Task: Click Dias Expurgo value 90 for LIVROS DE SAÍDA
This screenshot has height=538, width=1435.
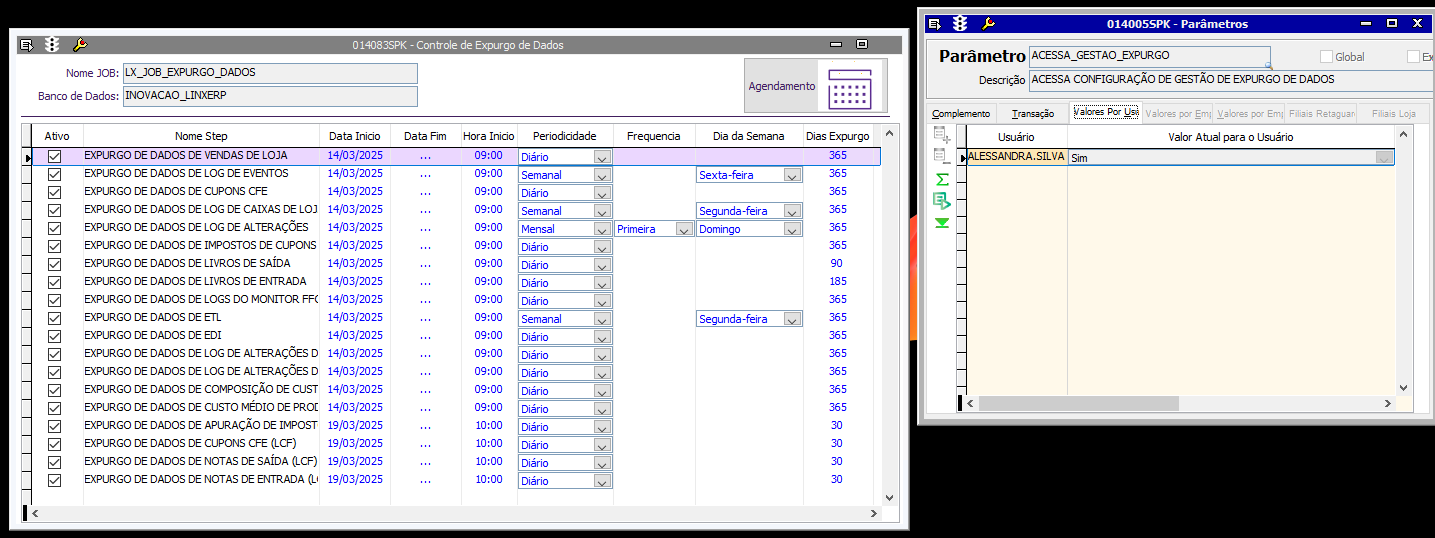Action: pos(838,264)
